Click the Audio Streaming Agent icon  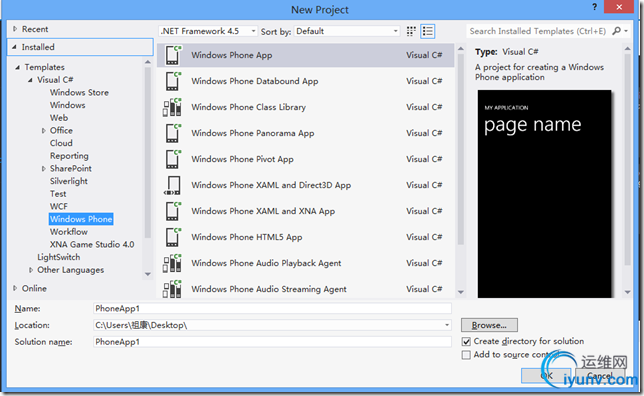click(x=172, y=289)
